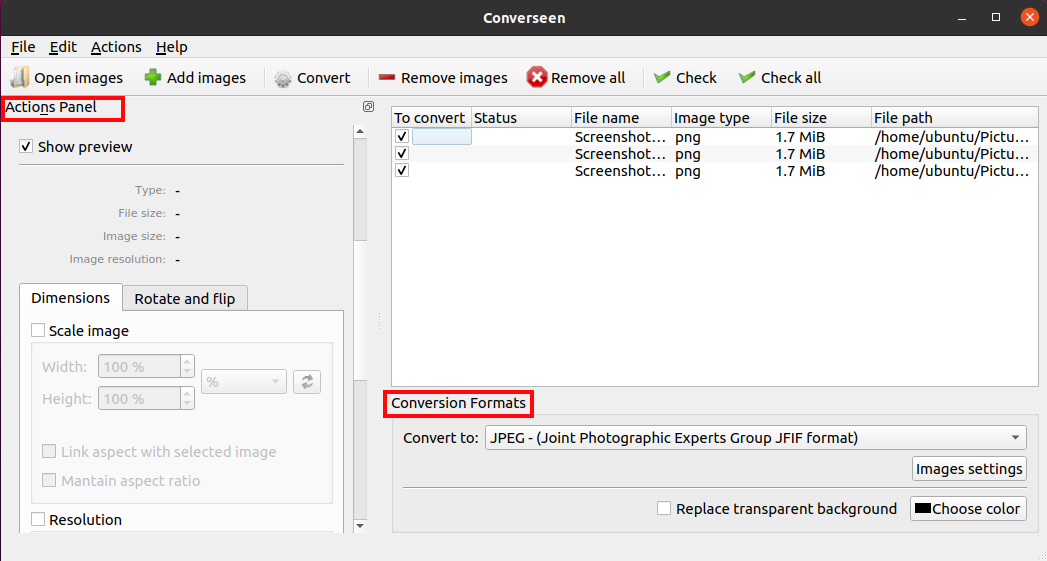1047x561 pixels.
Task: Click the Open images toolbar button
Action: pyautogui.click(x=67, y=78)
